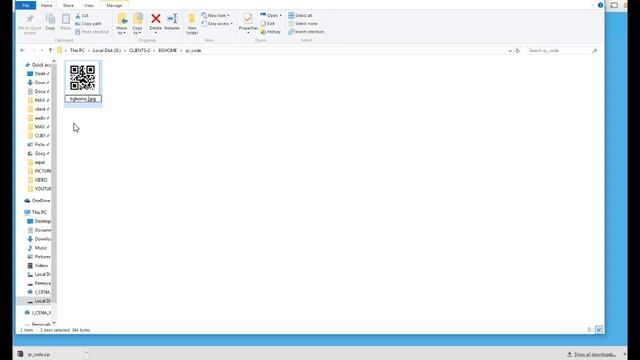Open the File ribbon tab

pos(26,5)
